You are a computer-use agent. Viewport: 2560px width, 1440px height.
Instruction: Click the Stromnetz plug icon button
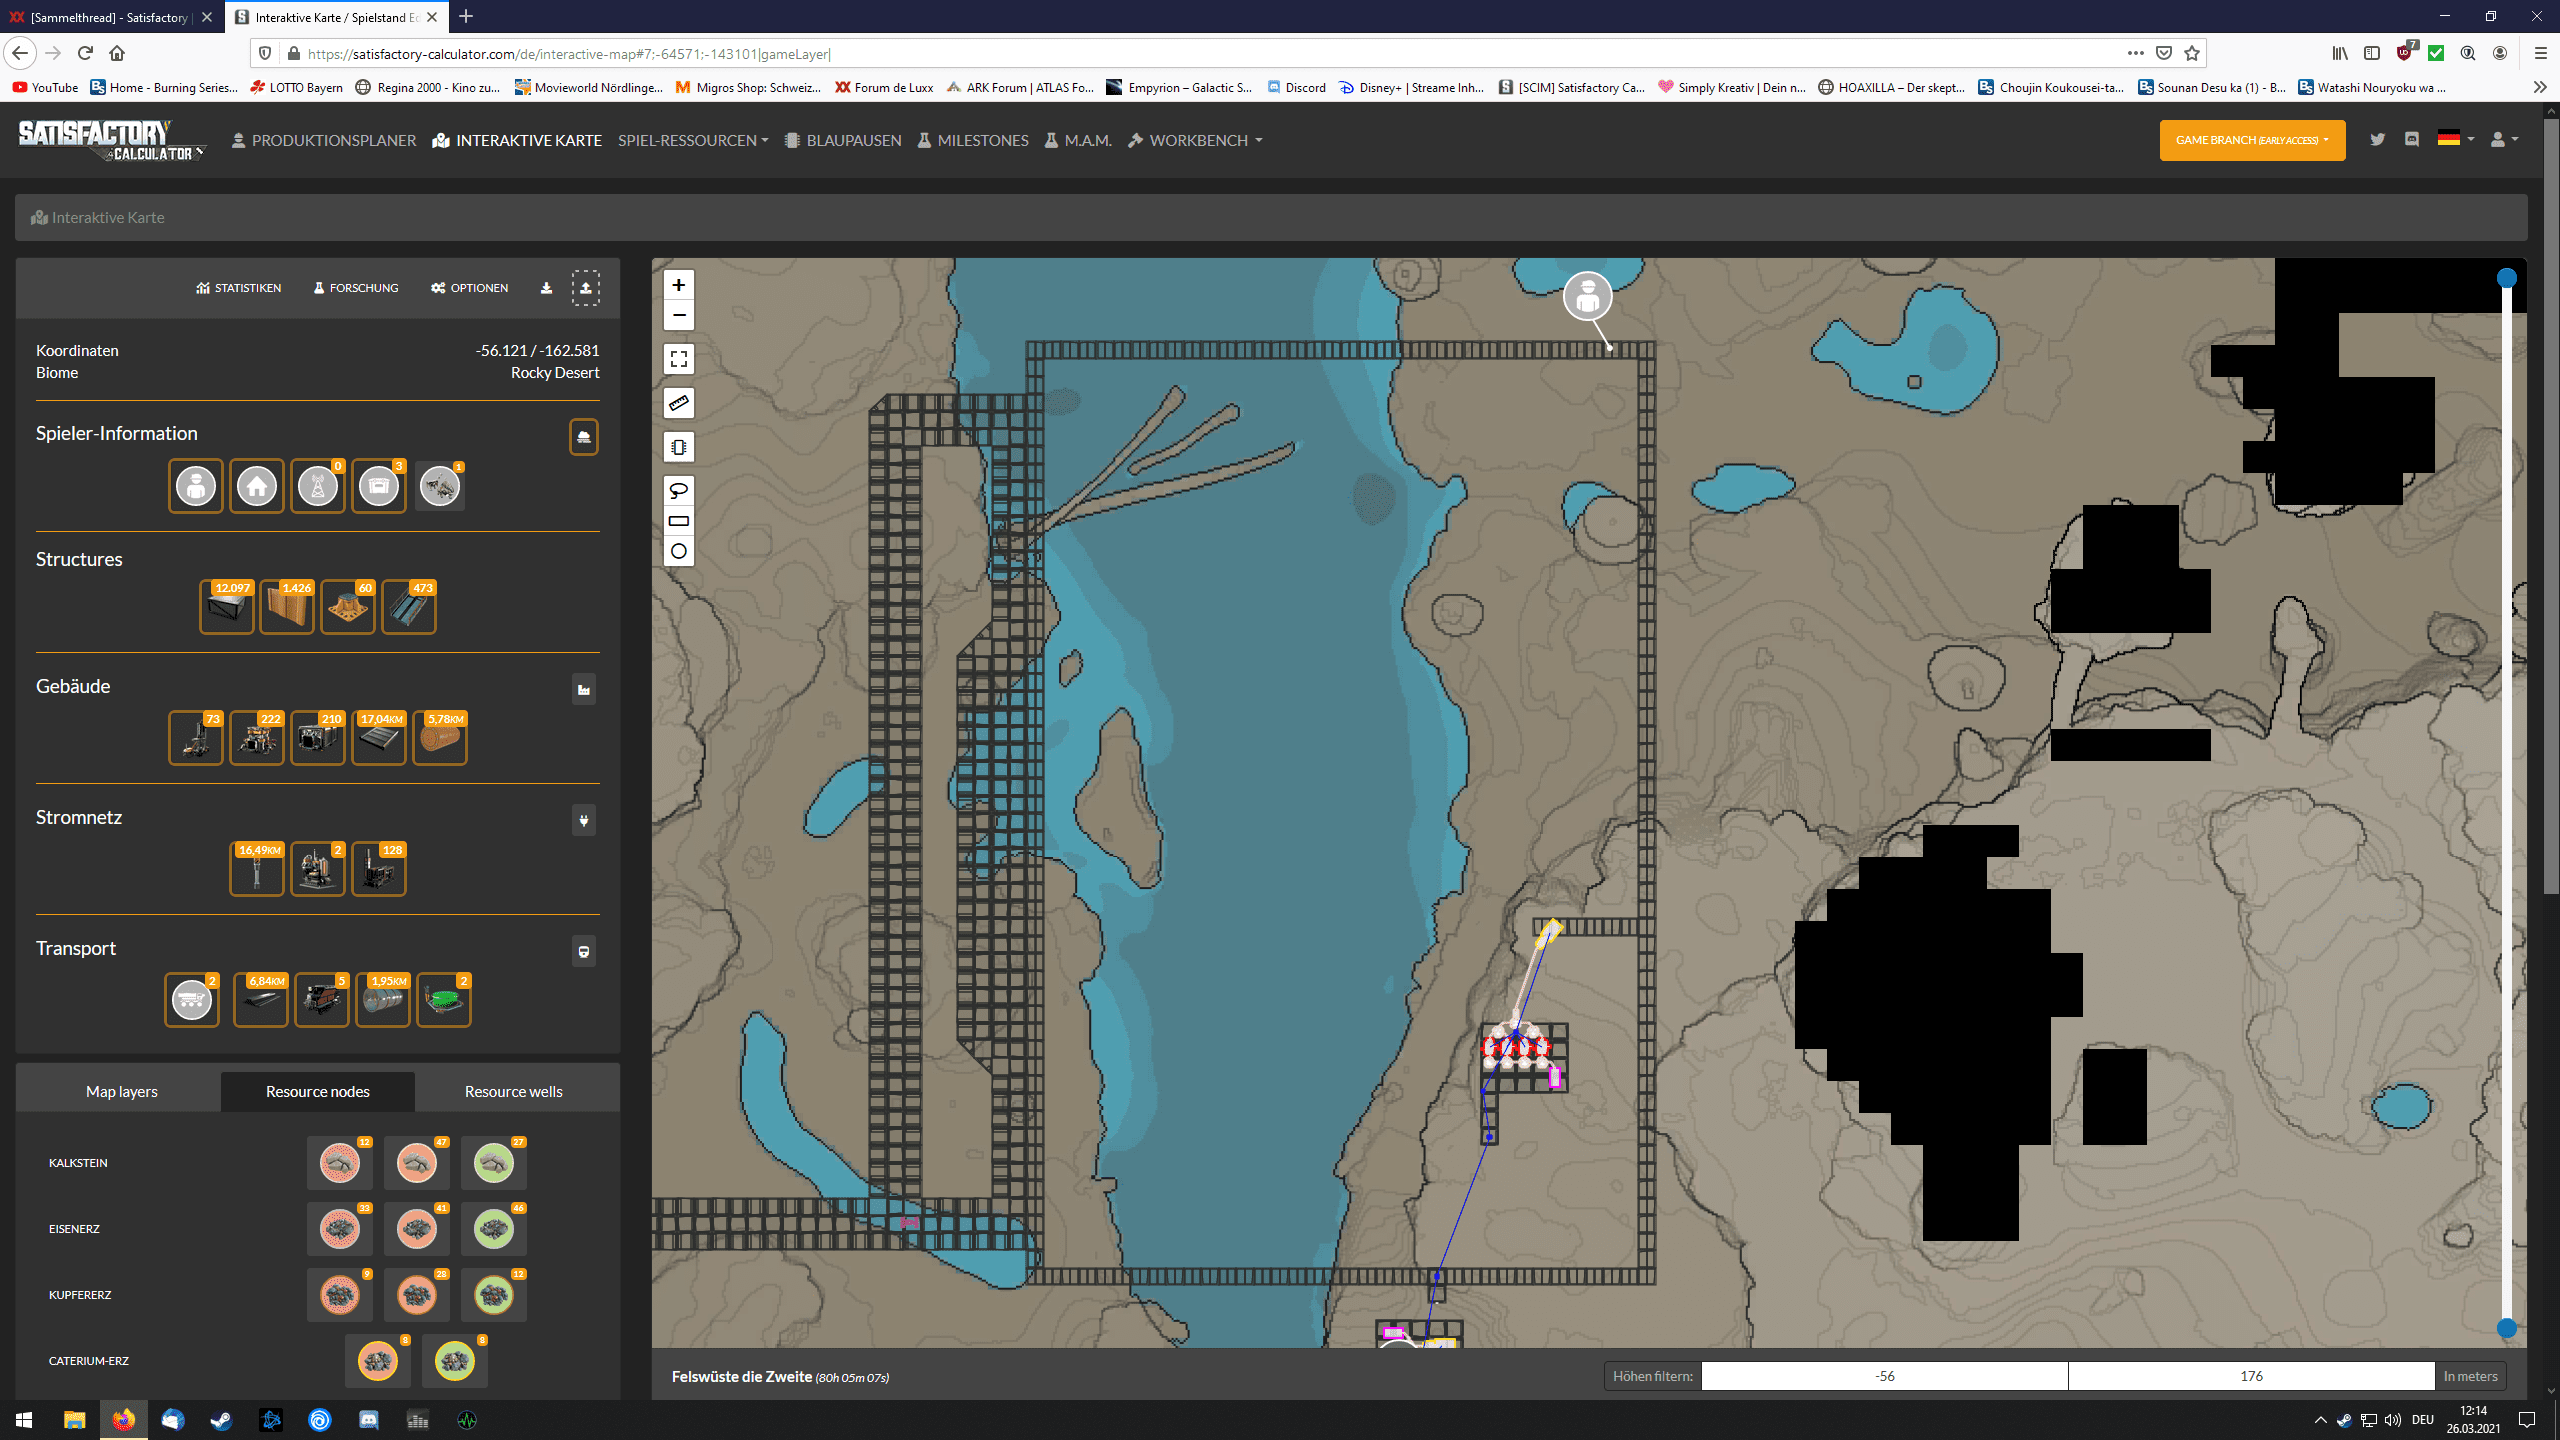click(584, 820)
